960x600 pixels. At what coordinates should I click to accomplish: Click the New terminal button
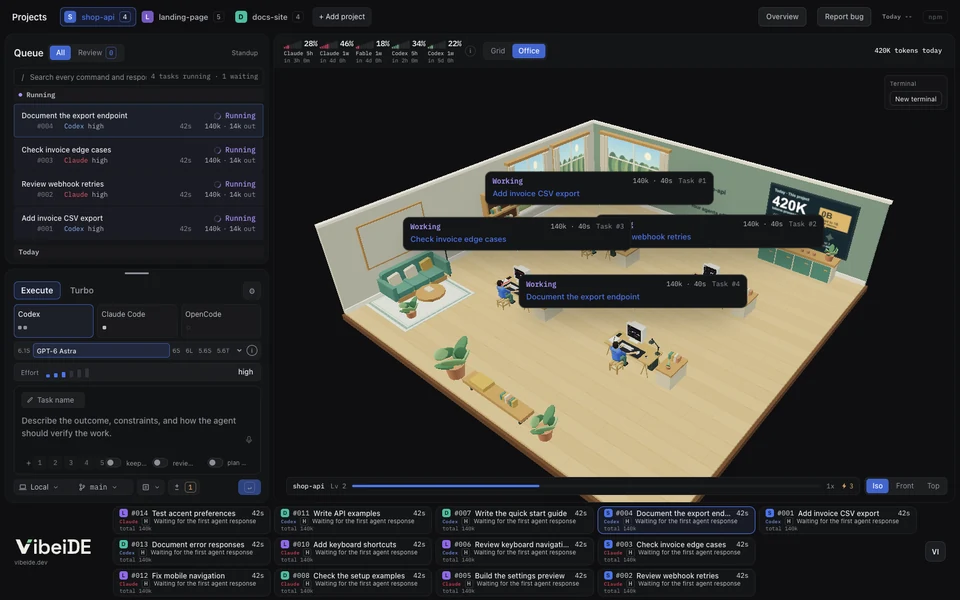click(x=915, y=99)
